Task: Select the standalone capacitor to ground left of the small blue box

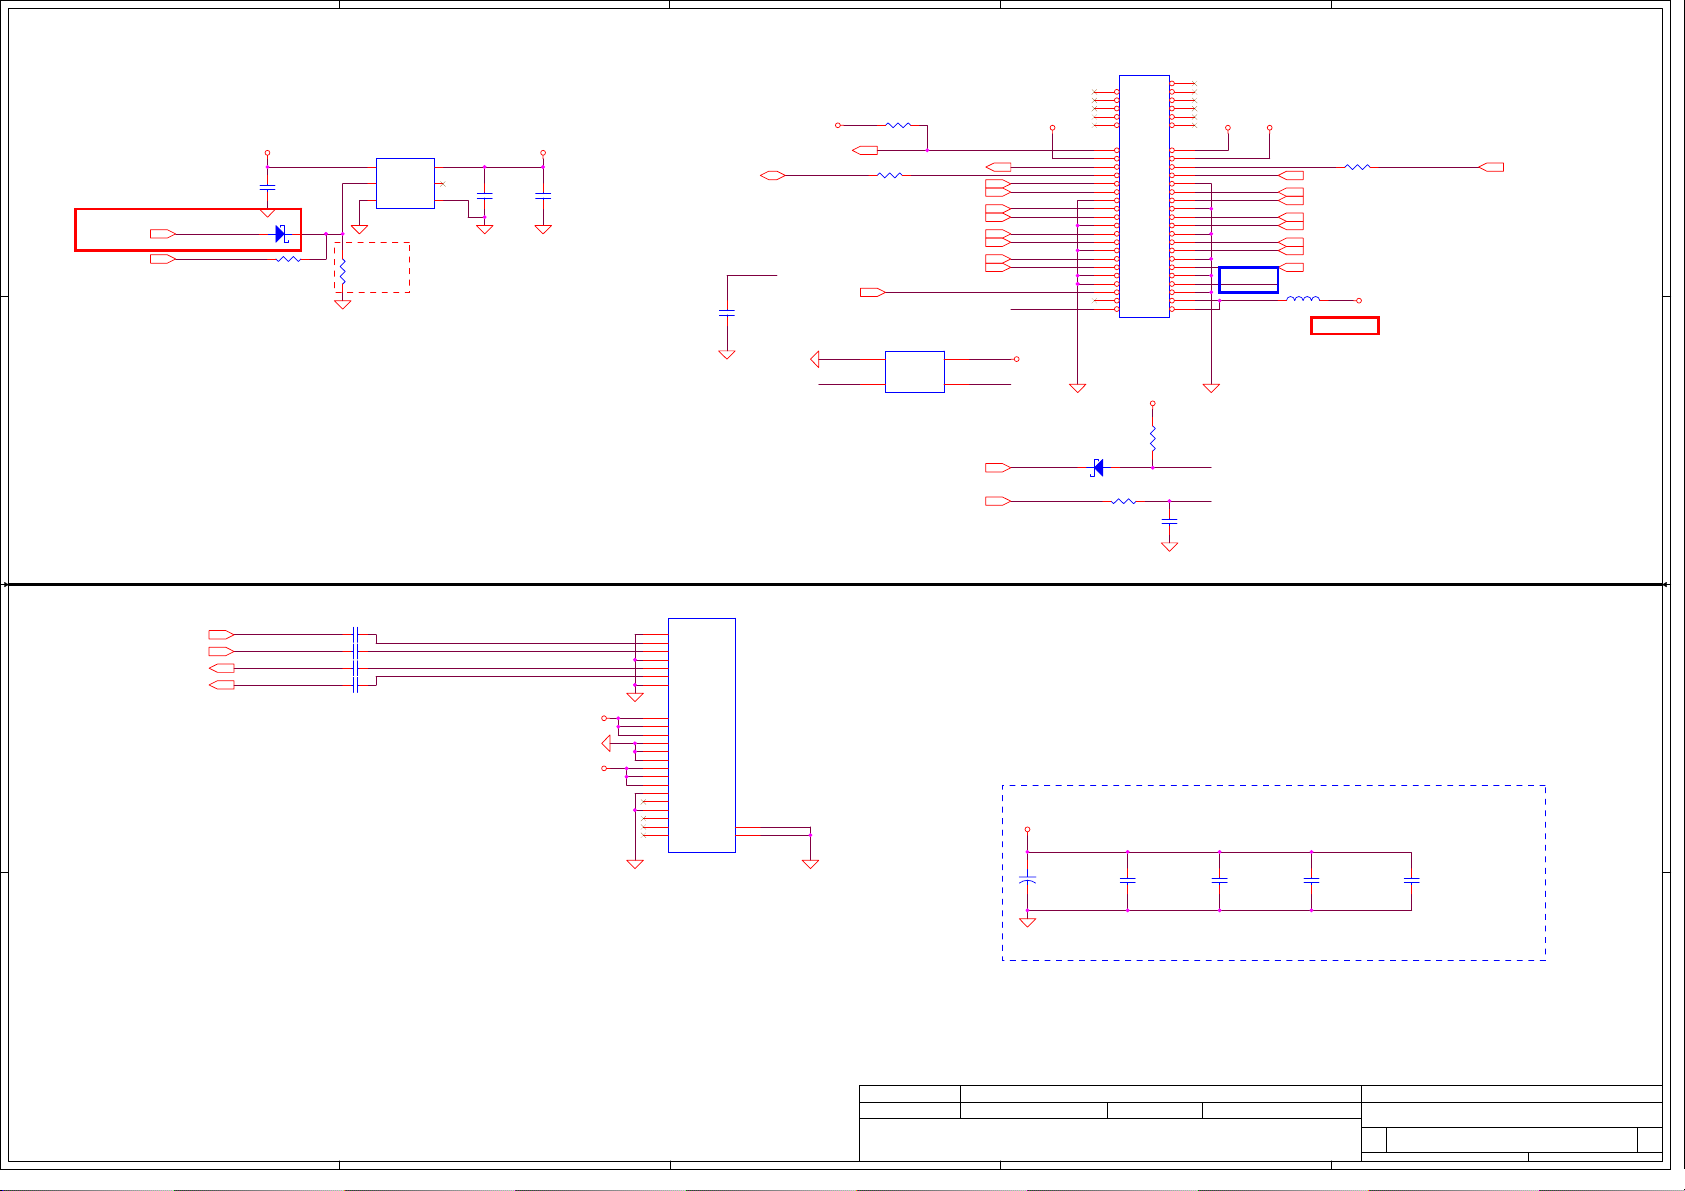Action: (727, 313)
